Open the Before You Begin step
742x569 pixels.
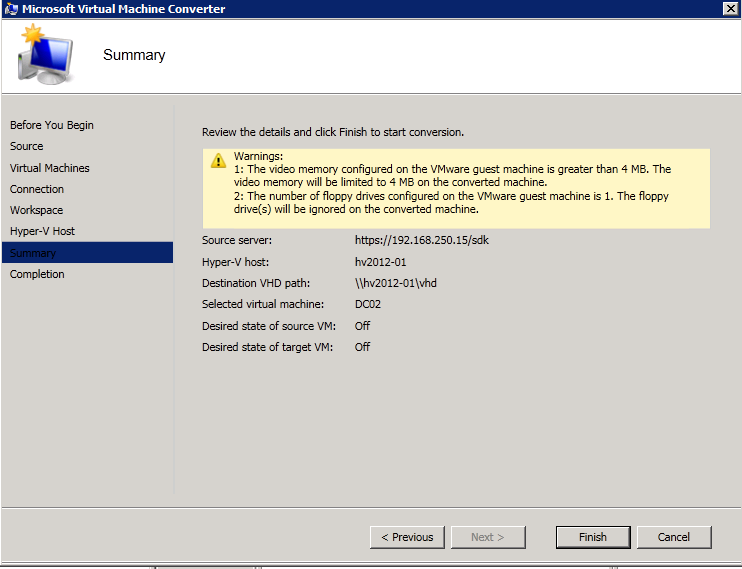[52, 125]
